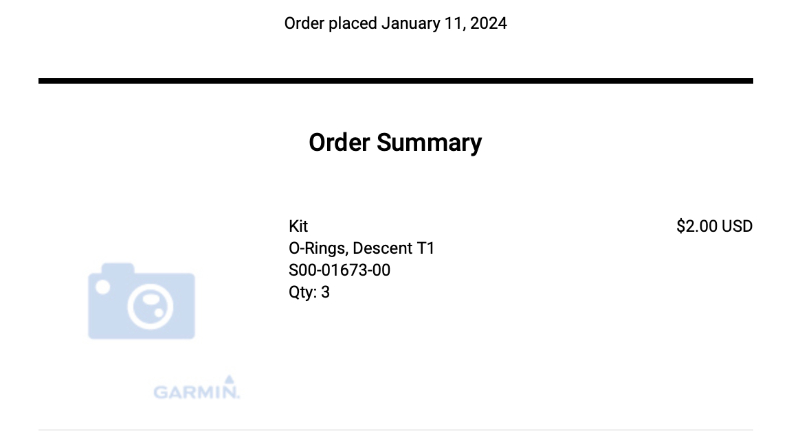Click the camera placeholder product image
Image resolution: width=800 pixels, height=443 pixels.
[x=141, y=301]
